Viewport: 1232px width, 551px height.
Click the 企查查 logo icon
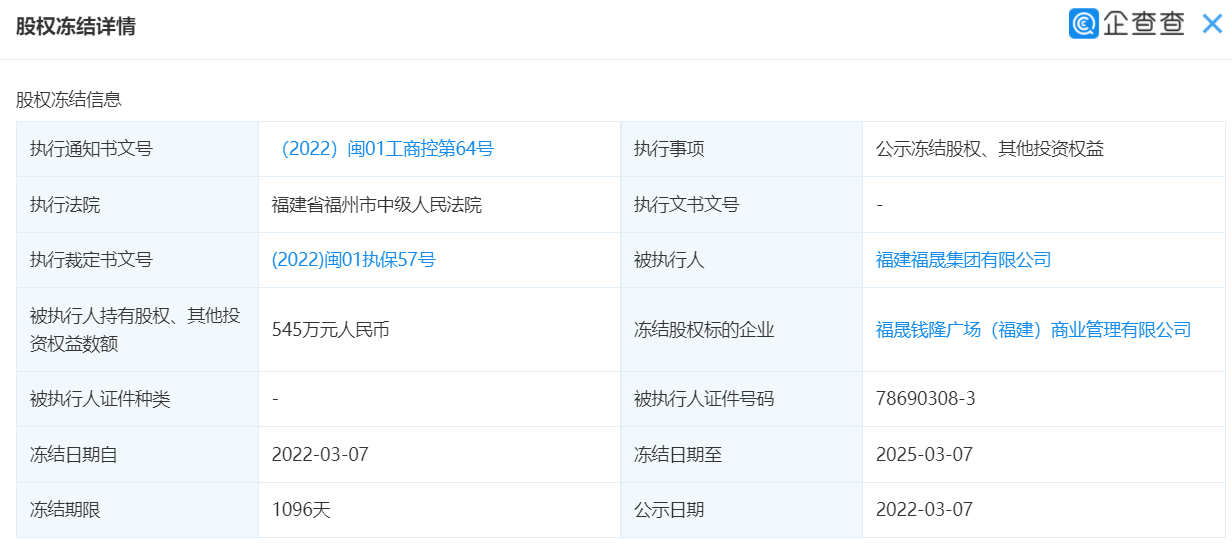[x=1084, y=24]
